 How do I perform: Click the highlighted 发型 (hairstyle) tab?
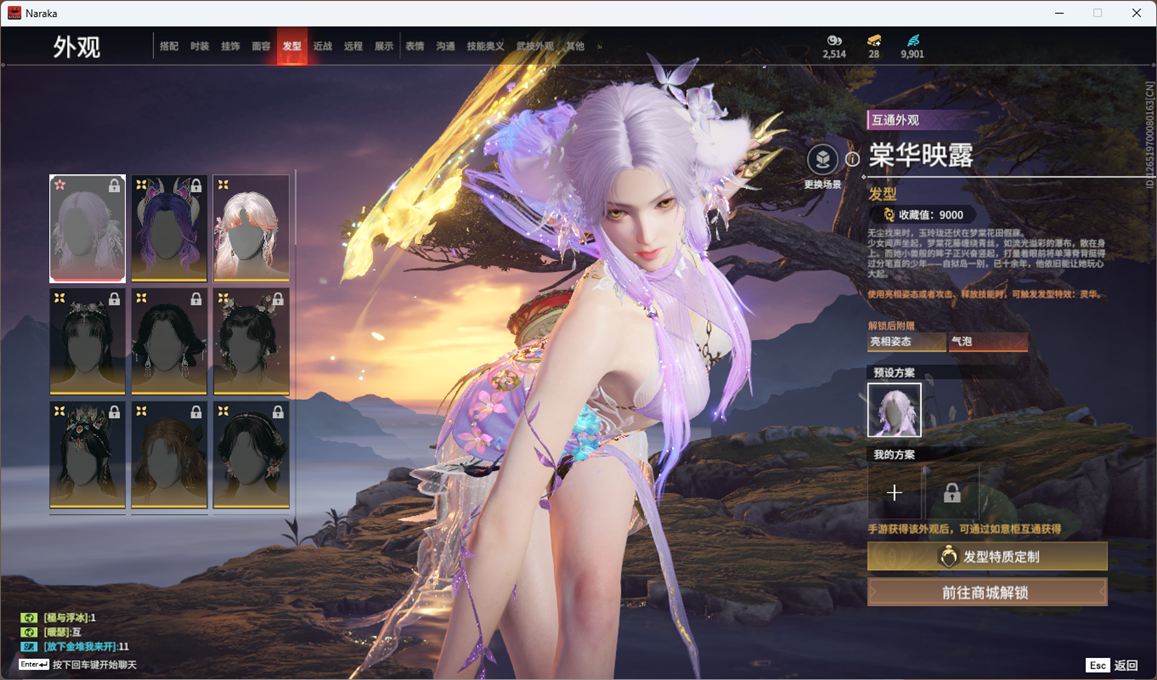pos(292,46)
